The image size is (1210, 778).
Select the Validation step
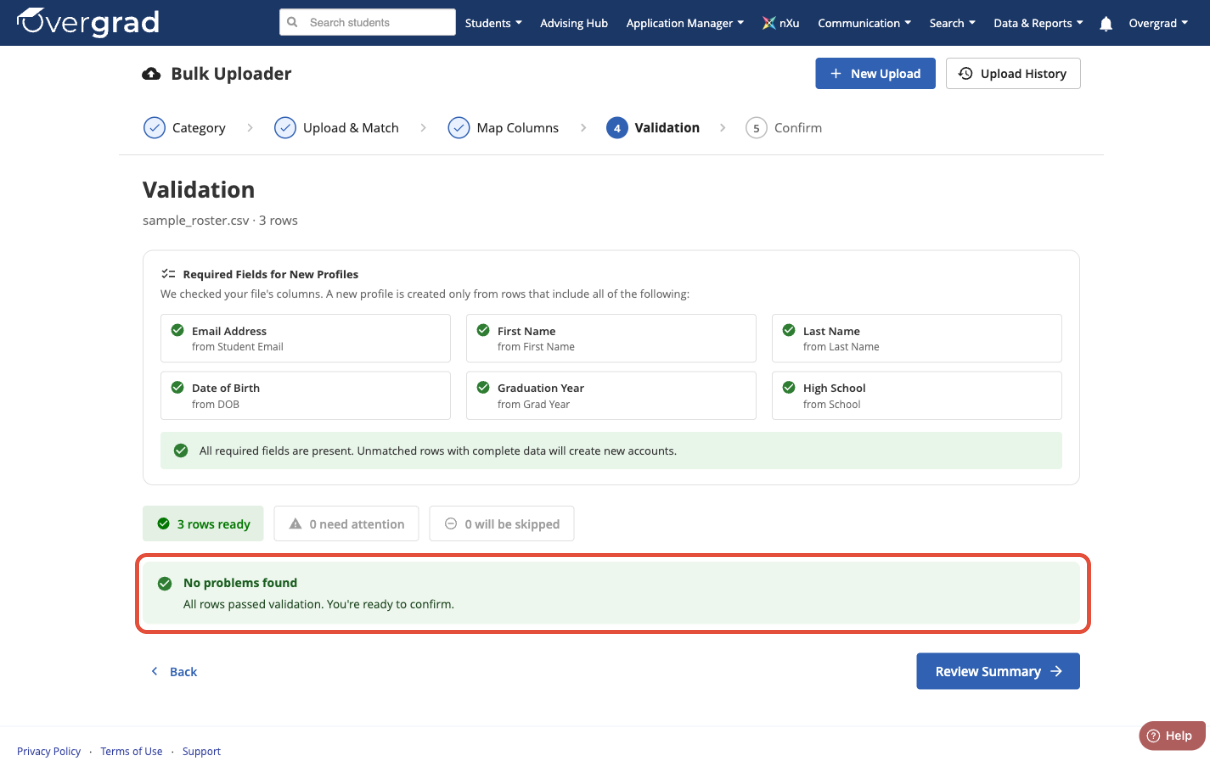(x=653, y=128)
